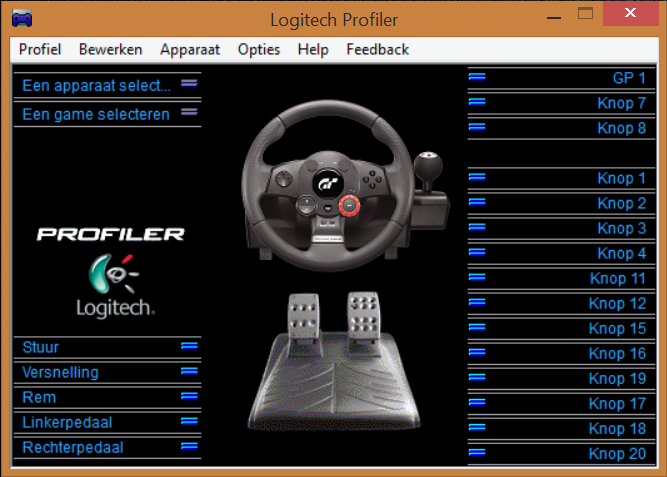Open the Versnelling axis settings
This screenshot has height=477, width=667.
pyautogui.click(x=108, y=372)
